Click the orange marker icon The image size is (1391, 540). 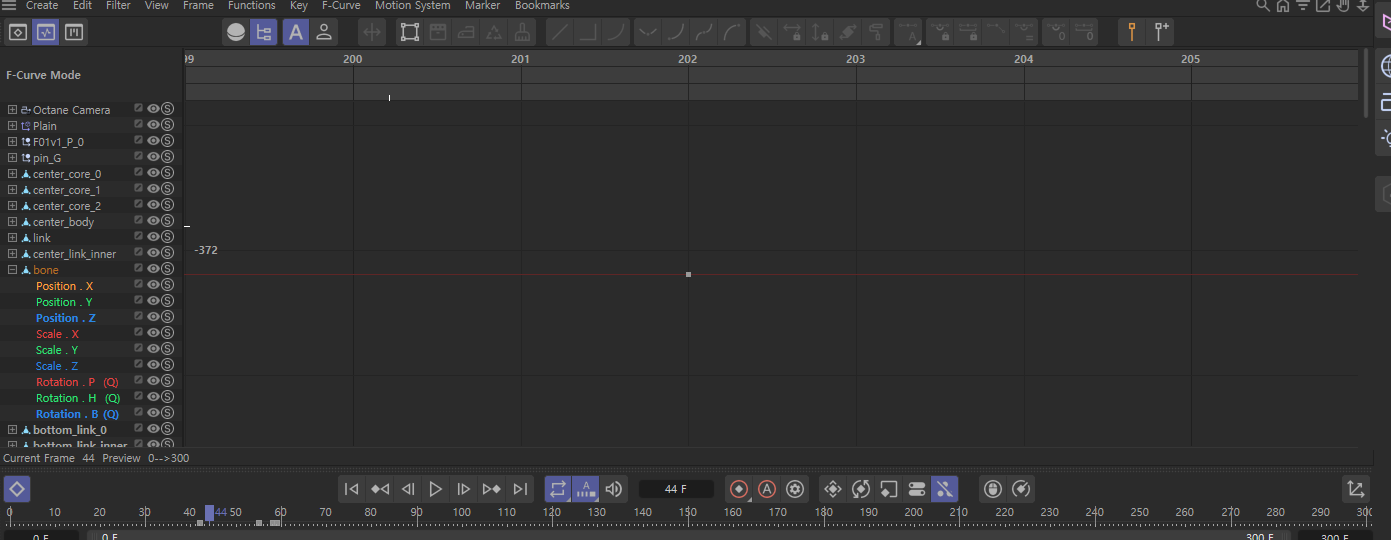coord(1132,32)
